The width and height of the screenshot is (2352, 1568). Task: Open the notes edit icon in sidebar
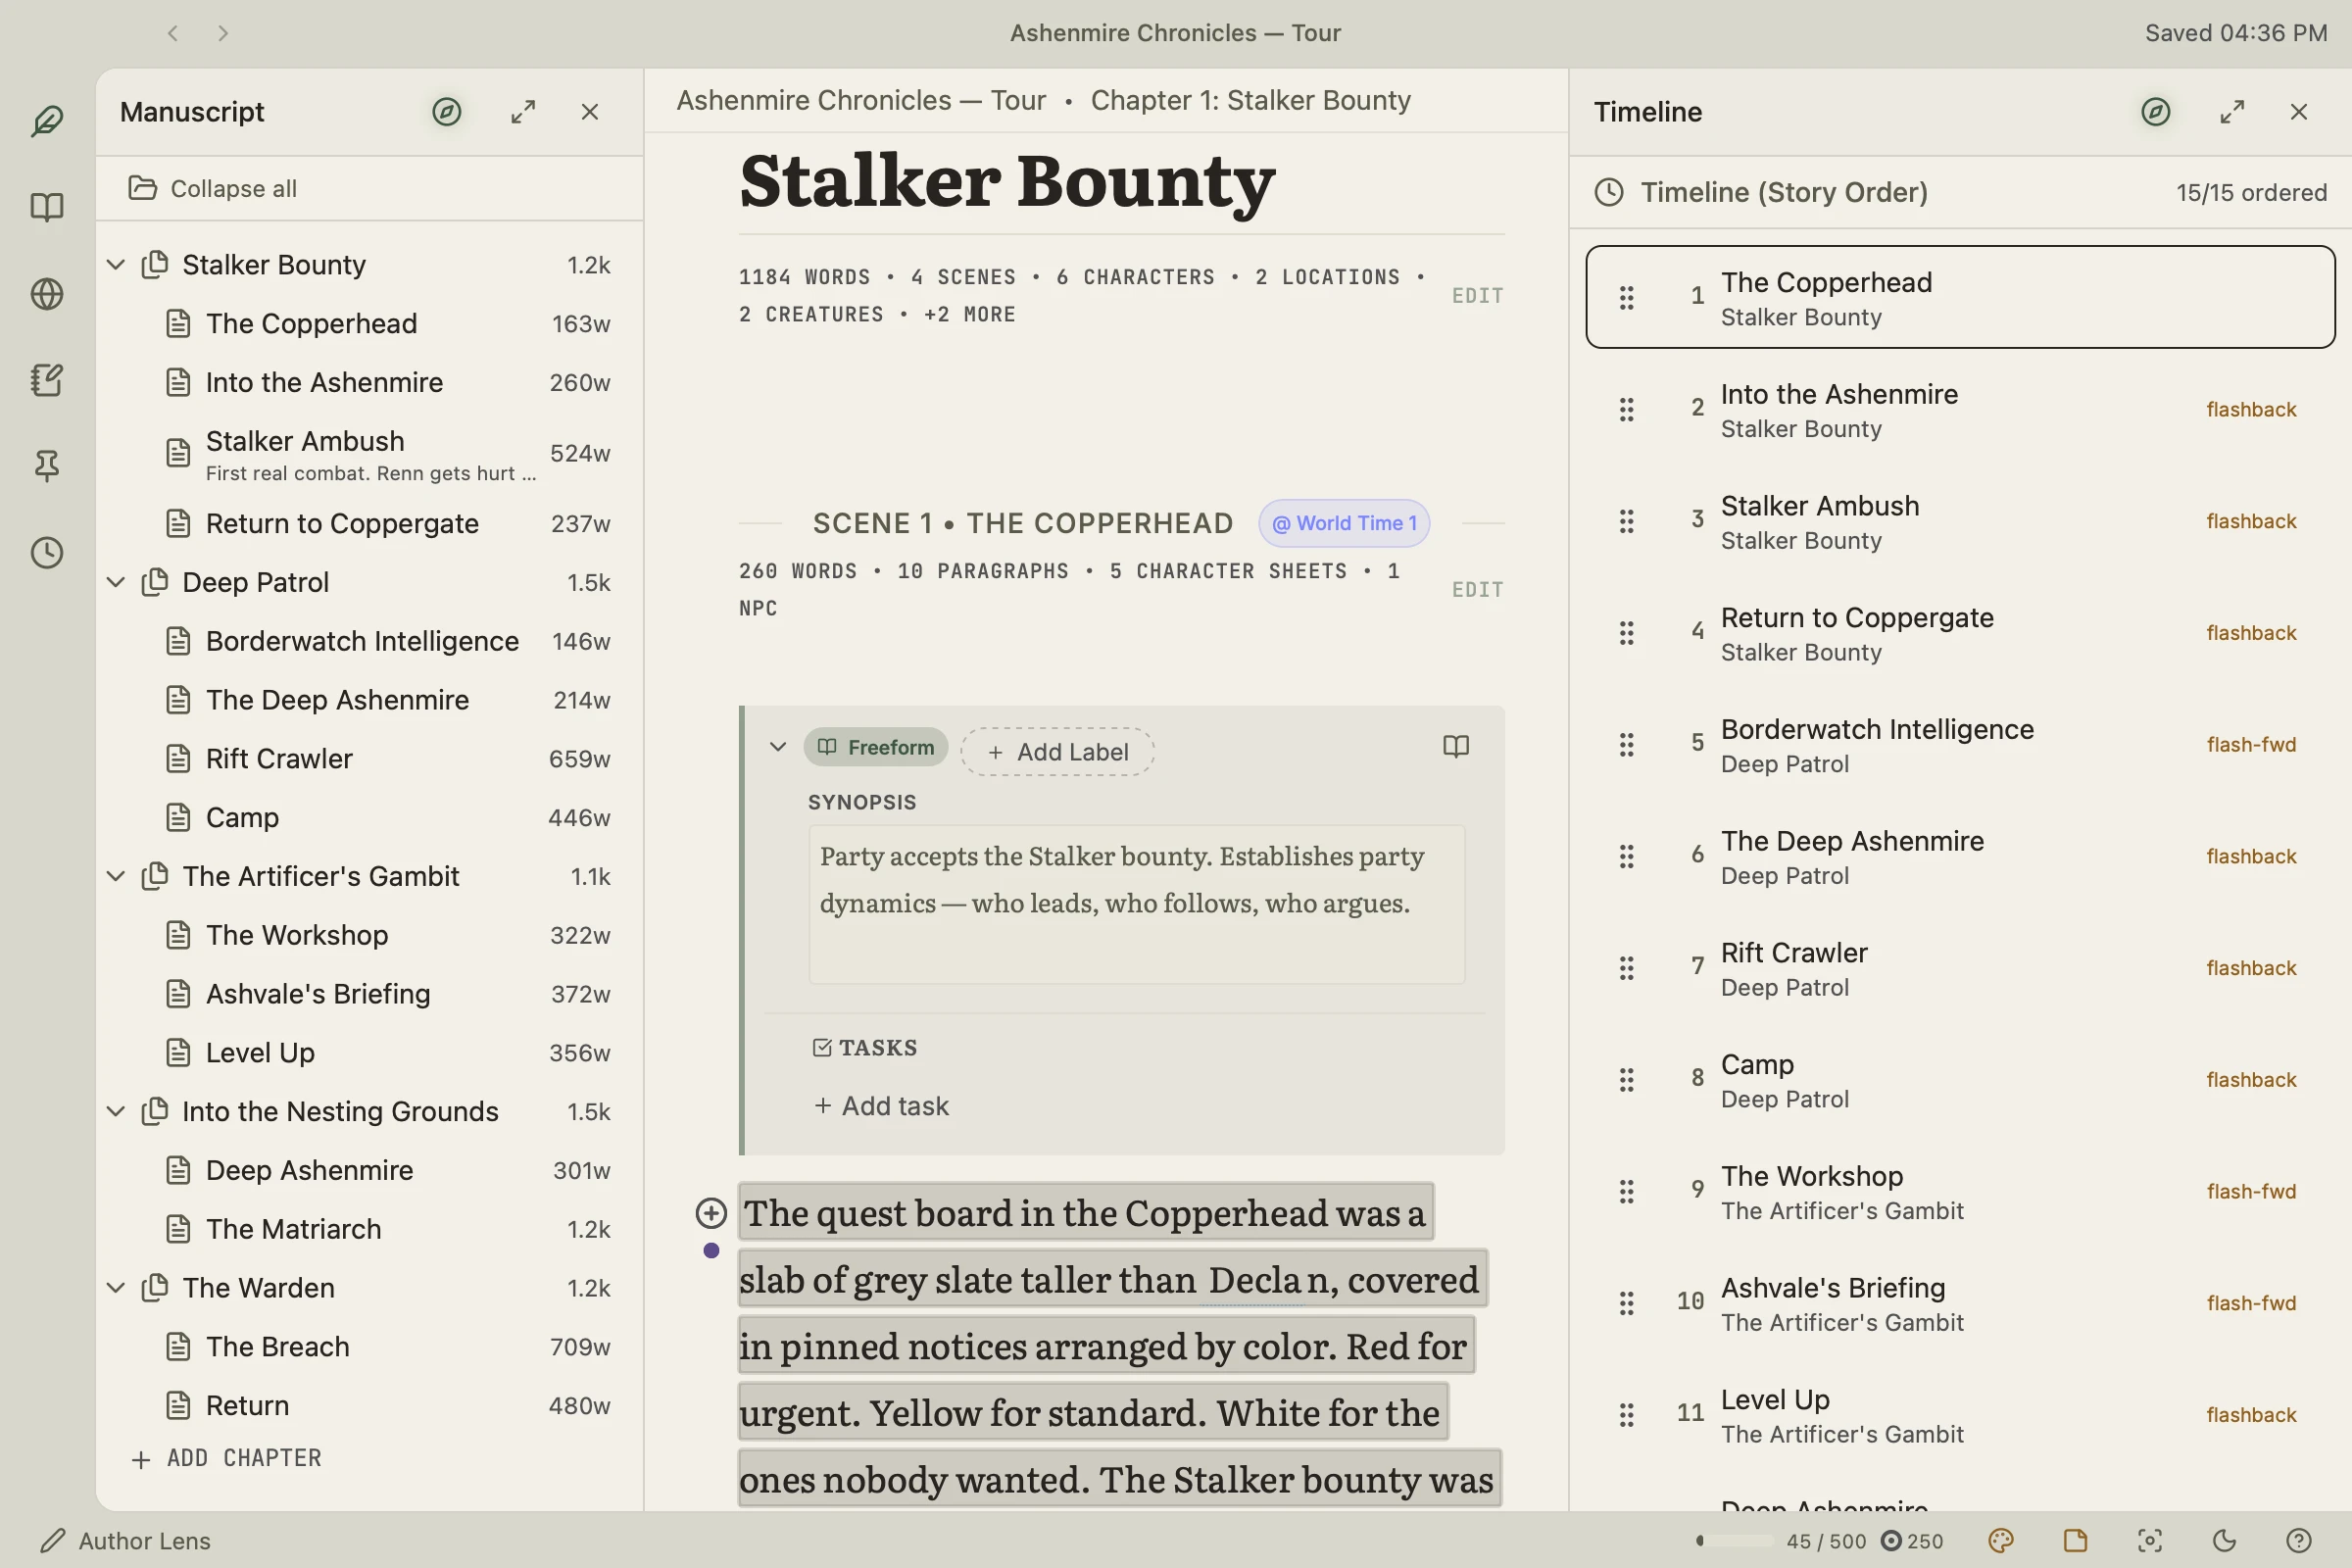point(47,380)
